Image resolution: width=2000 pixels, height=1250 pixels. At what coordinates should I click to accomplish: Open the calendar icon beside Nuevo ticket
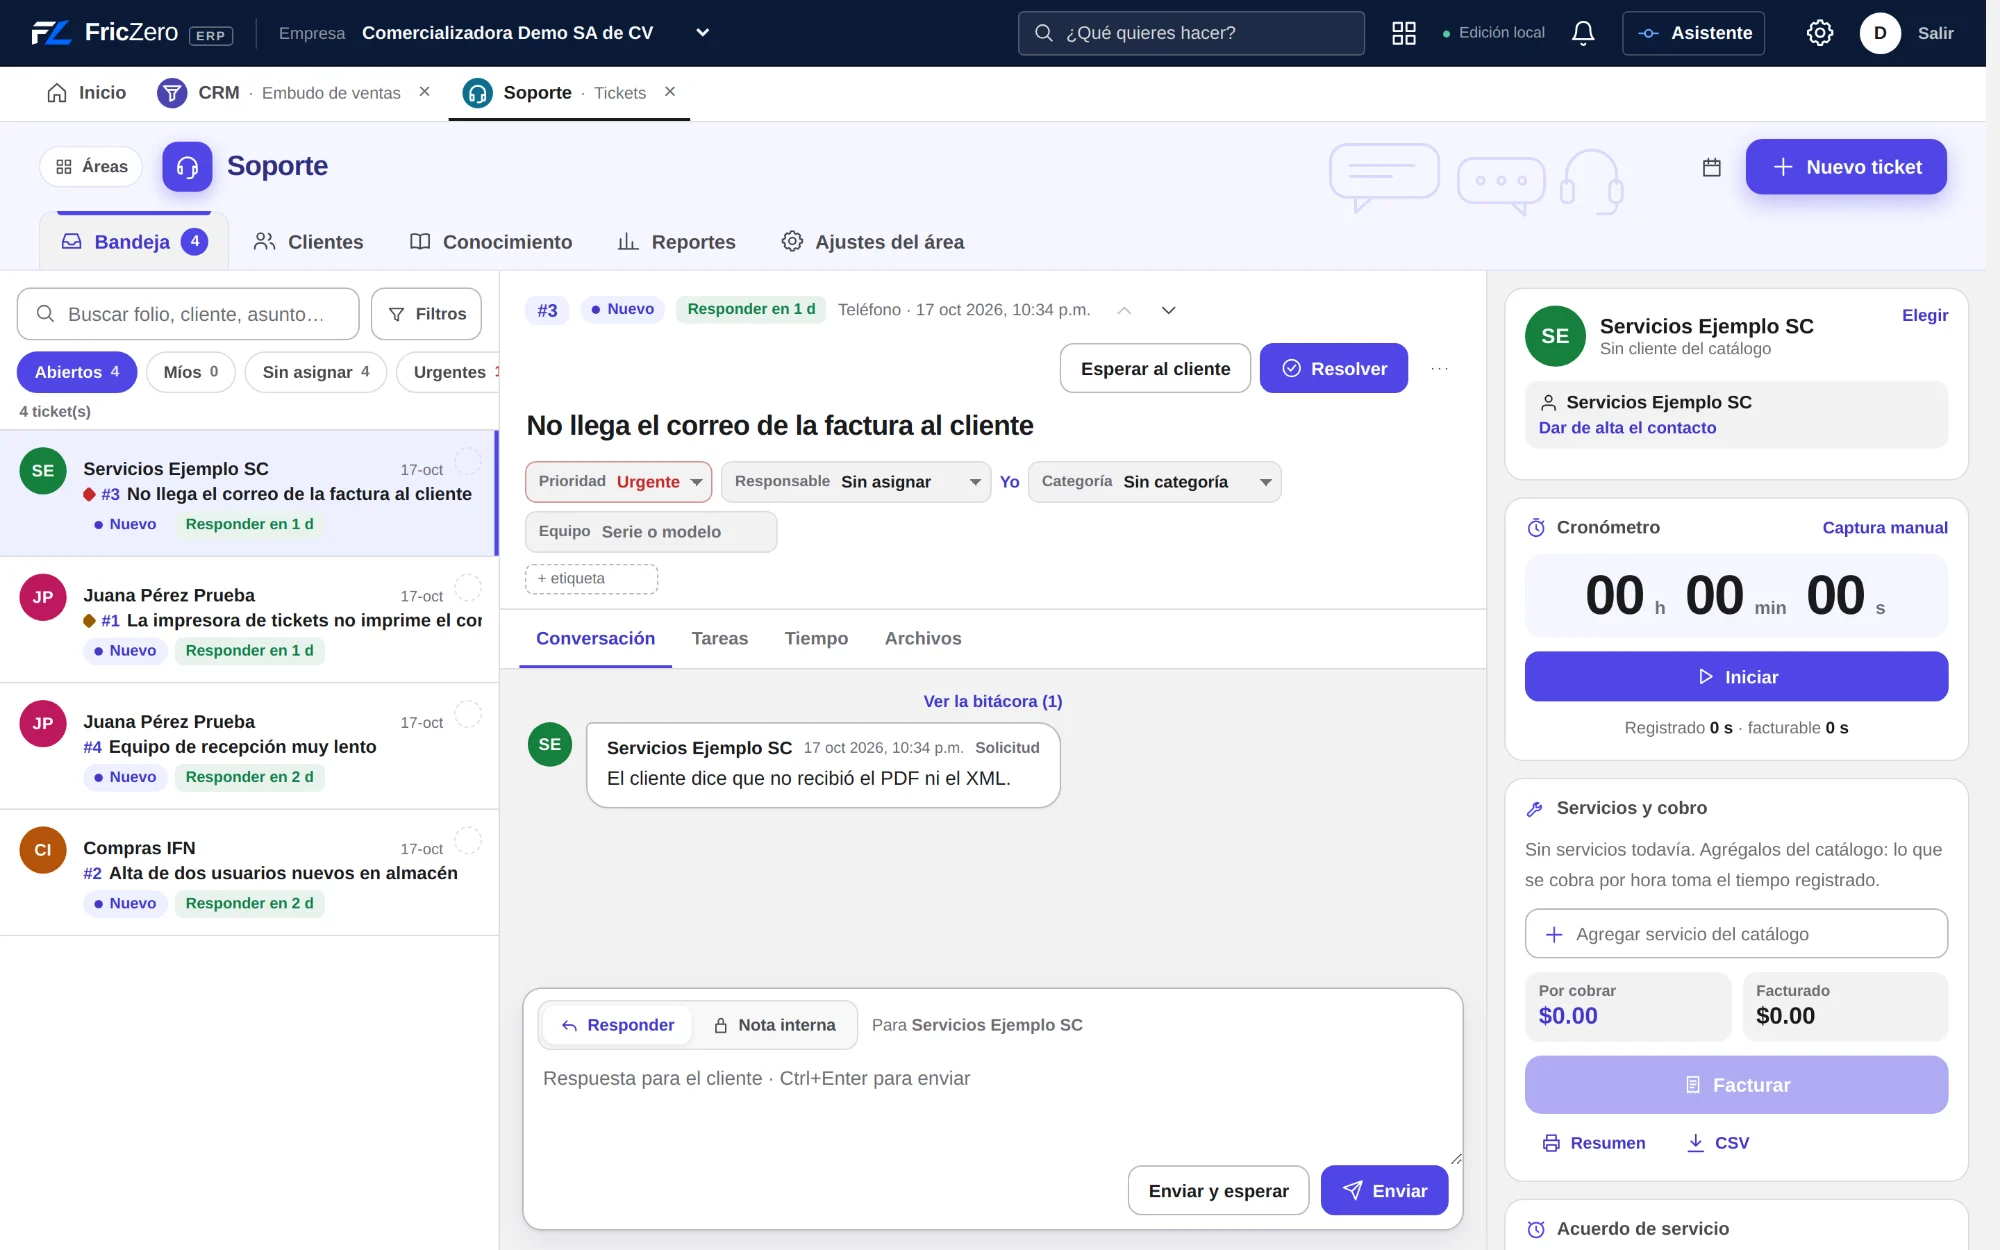(1712, 167)
